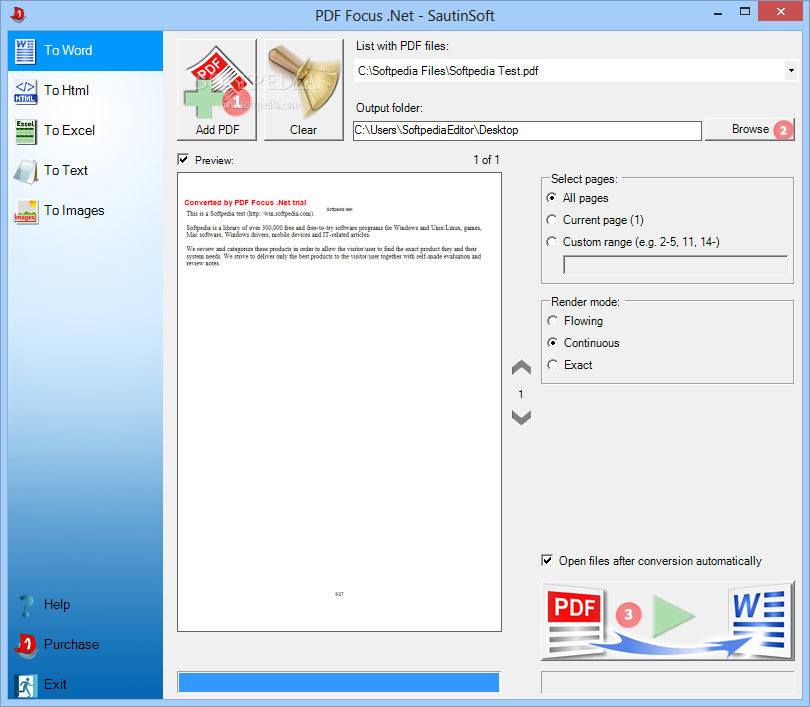Expand the PDF files list dropdown arrow
The image size is (810, 707).
pyautogui.click(x=791, y=71)
